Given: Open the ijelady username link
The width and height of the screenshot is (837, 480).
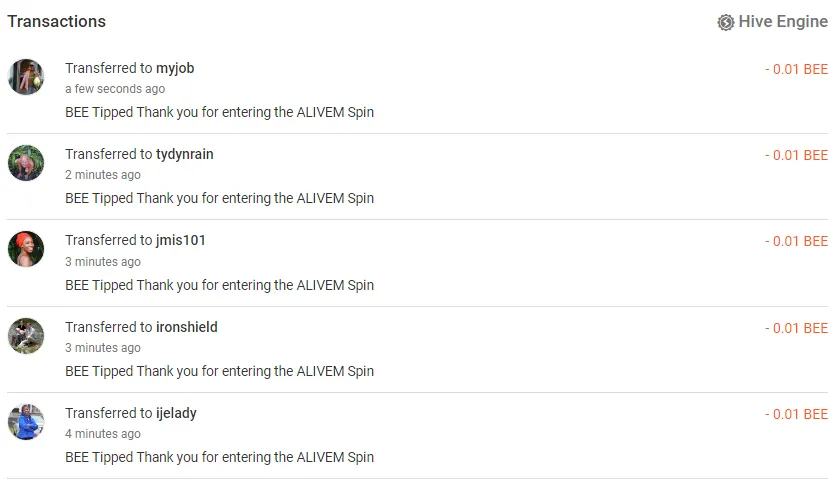Looking at the screenshot, I should click(x=176, y=413).
